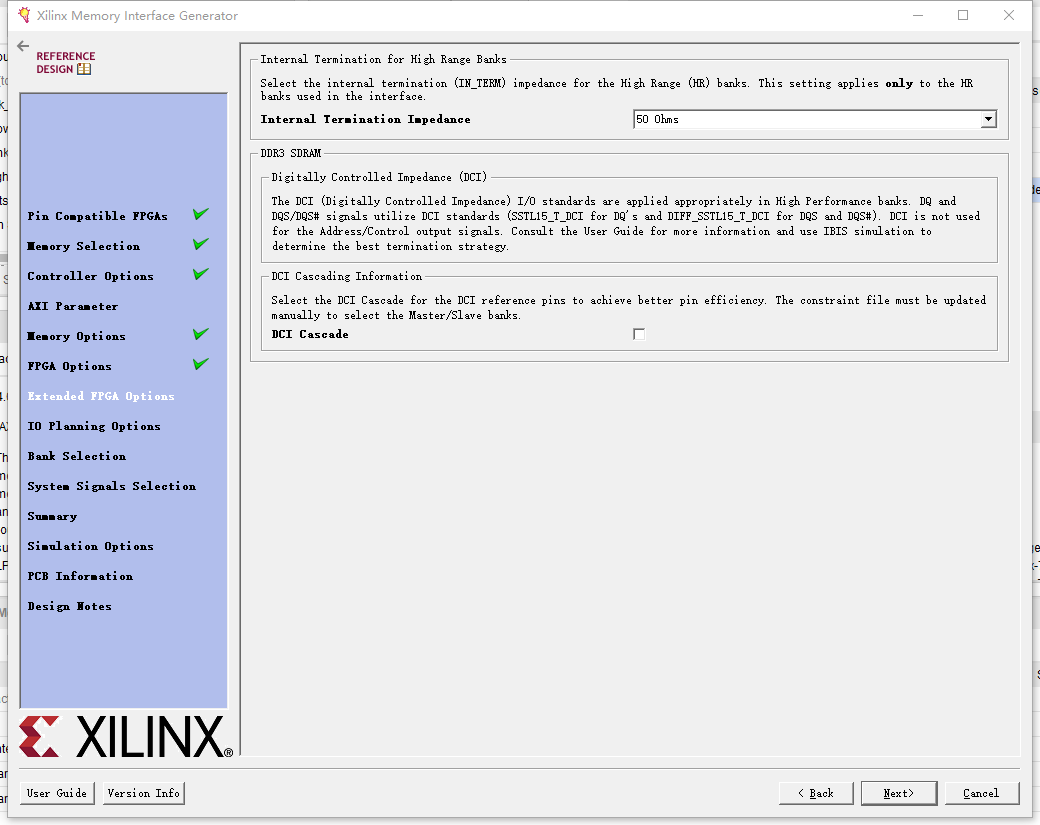Select Memory Selection step in sidebar
The width and height of the screenshot is (1040, 825).
pos(84,246)
